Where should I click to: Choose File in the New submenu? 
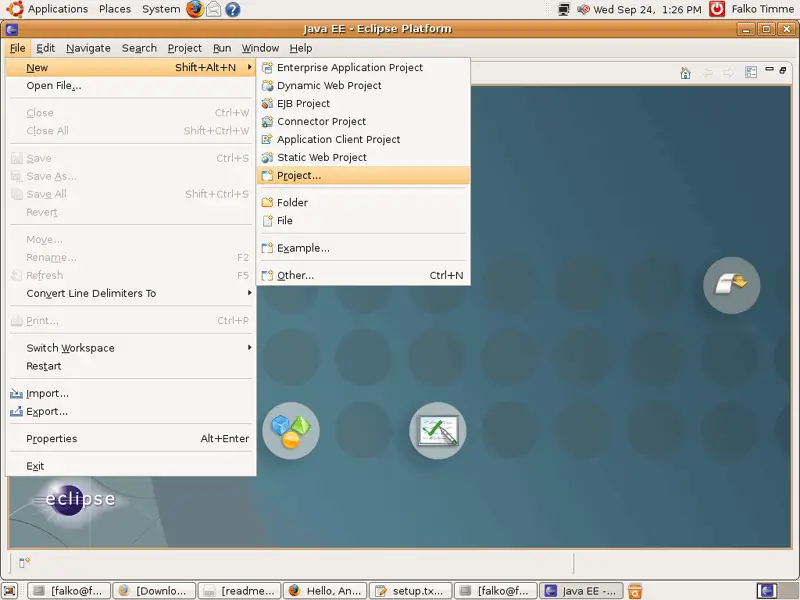pyautogui.click(x=363, y=220)
